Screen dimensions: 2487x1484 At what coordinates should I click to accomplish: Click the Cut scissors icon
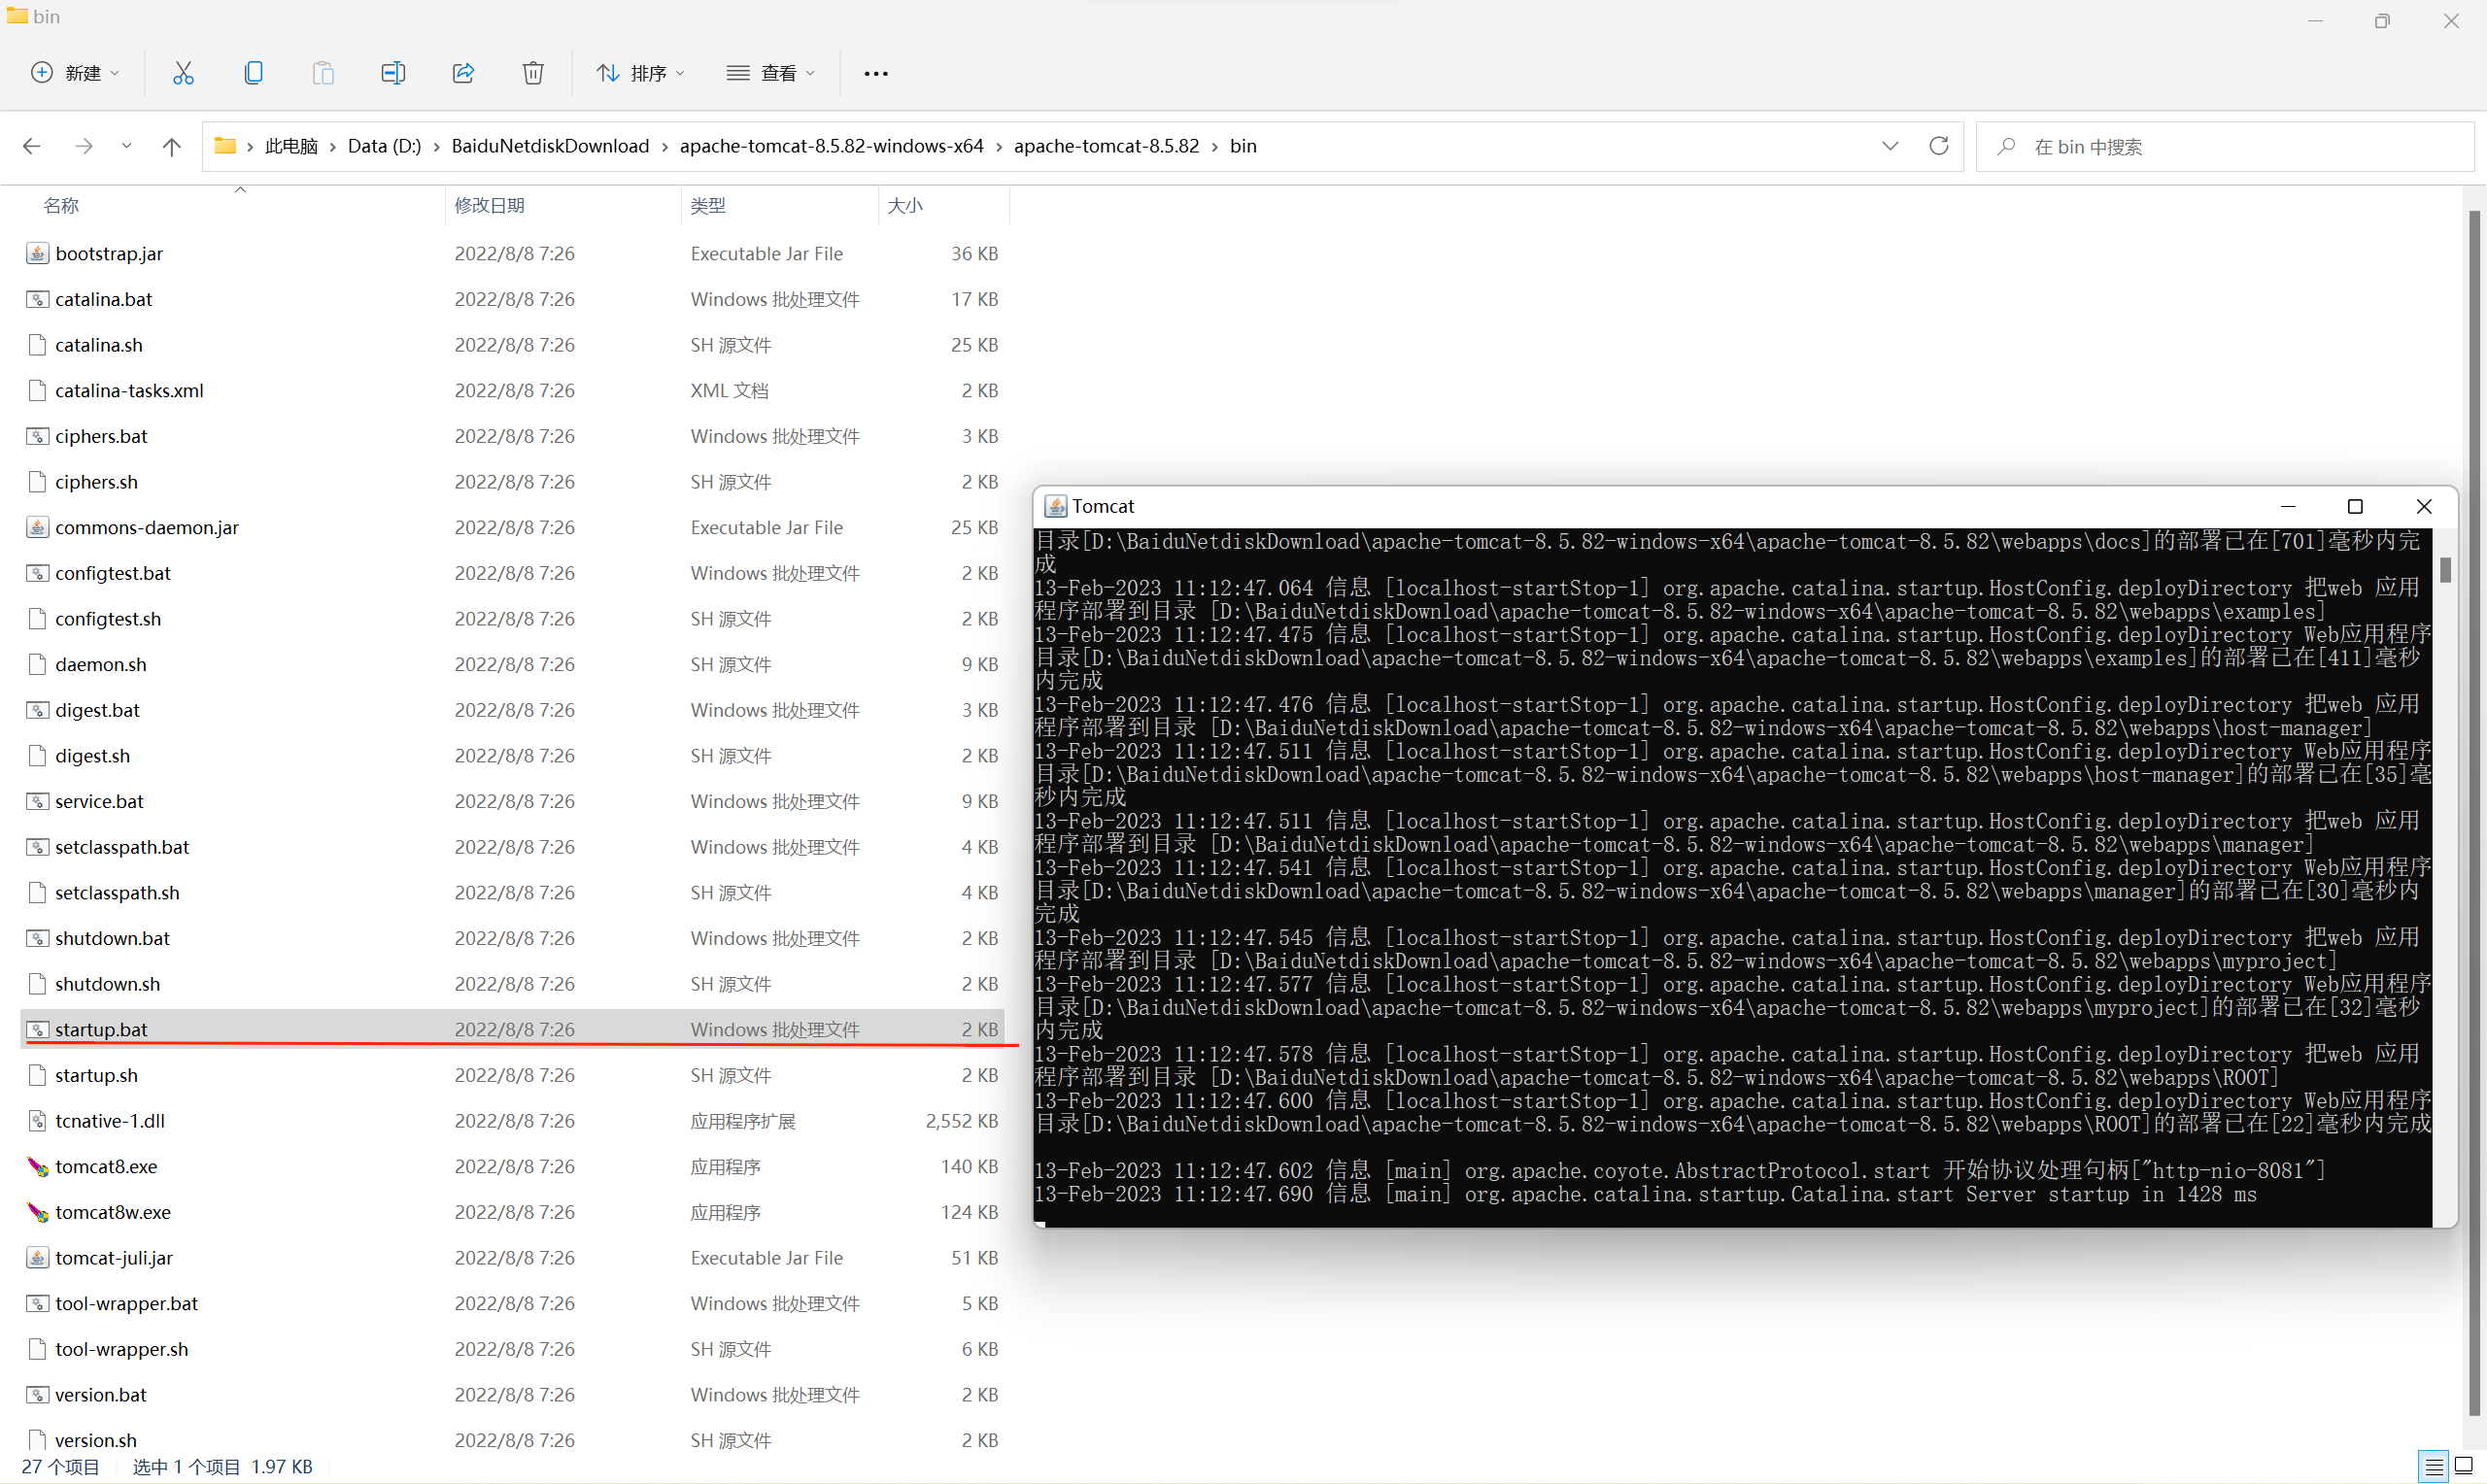(183, 73)
